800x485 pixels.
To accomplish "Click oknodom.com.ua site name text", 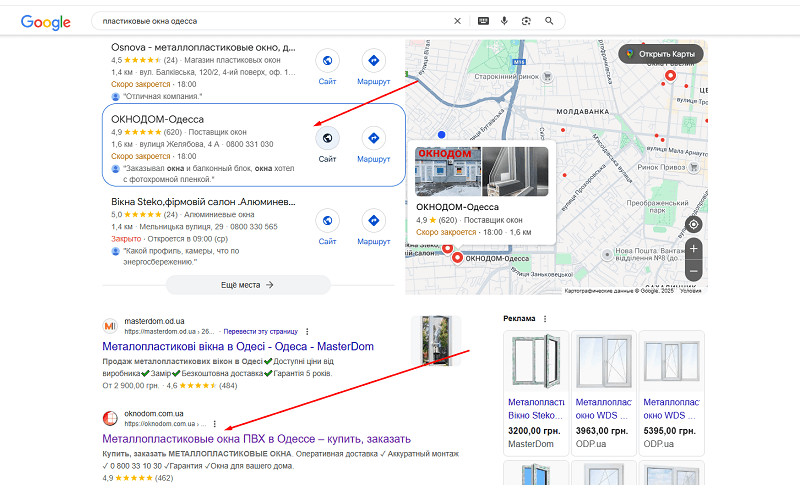I will point(154,414).
